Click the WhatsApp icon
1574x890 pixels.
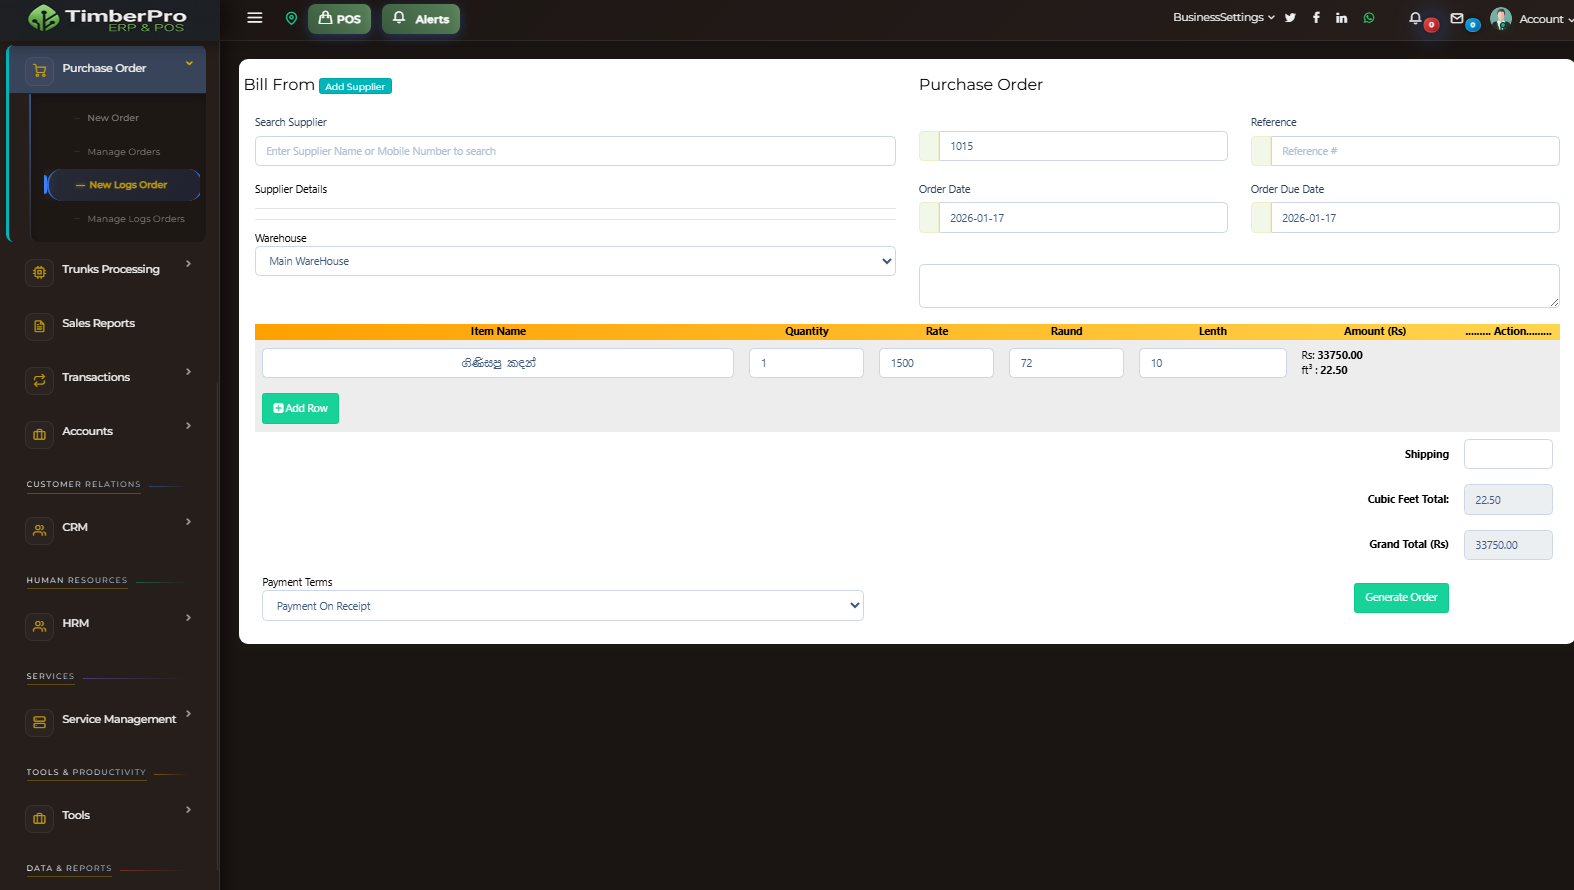pyautogui.click(x=1369, y=18)
